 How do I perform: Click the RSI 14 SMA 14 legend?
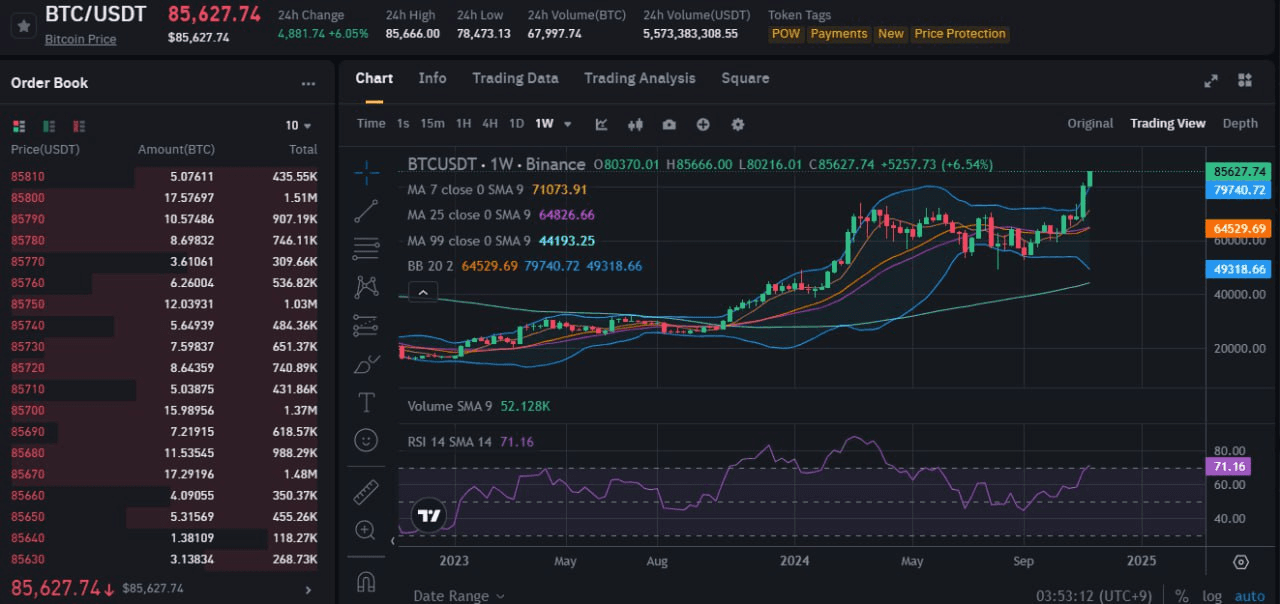(x=471, y=441)
